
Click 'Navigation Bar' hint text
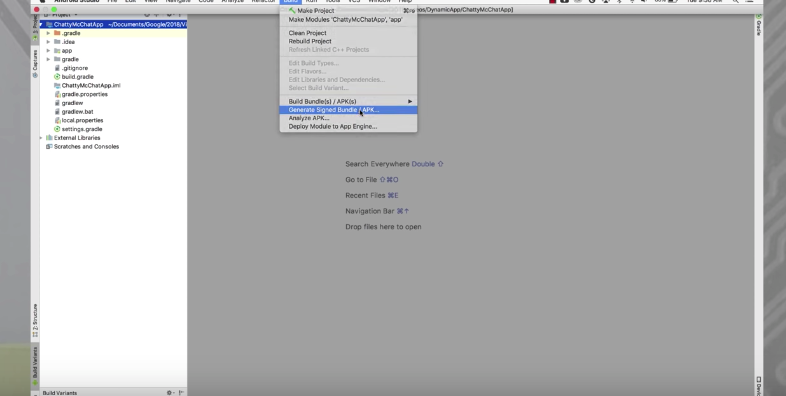coord(370,211)
